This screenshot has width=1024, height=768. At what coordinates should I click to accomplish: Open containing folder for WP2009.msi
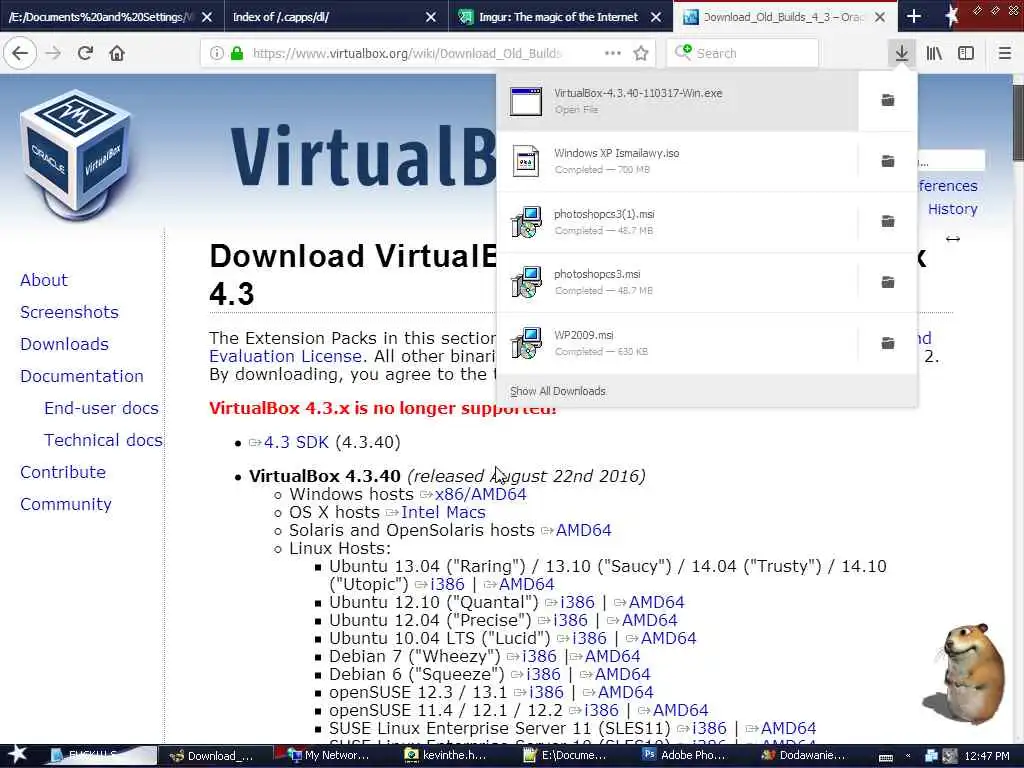click(x=888, y=343)
